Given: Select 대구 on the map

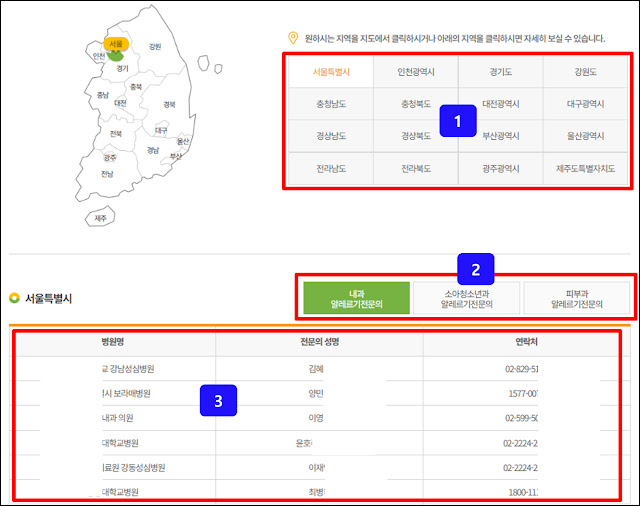Looking at the screenshot, I should 161,130.
